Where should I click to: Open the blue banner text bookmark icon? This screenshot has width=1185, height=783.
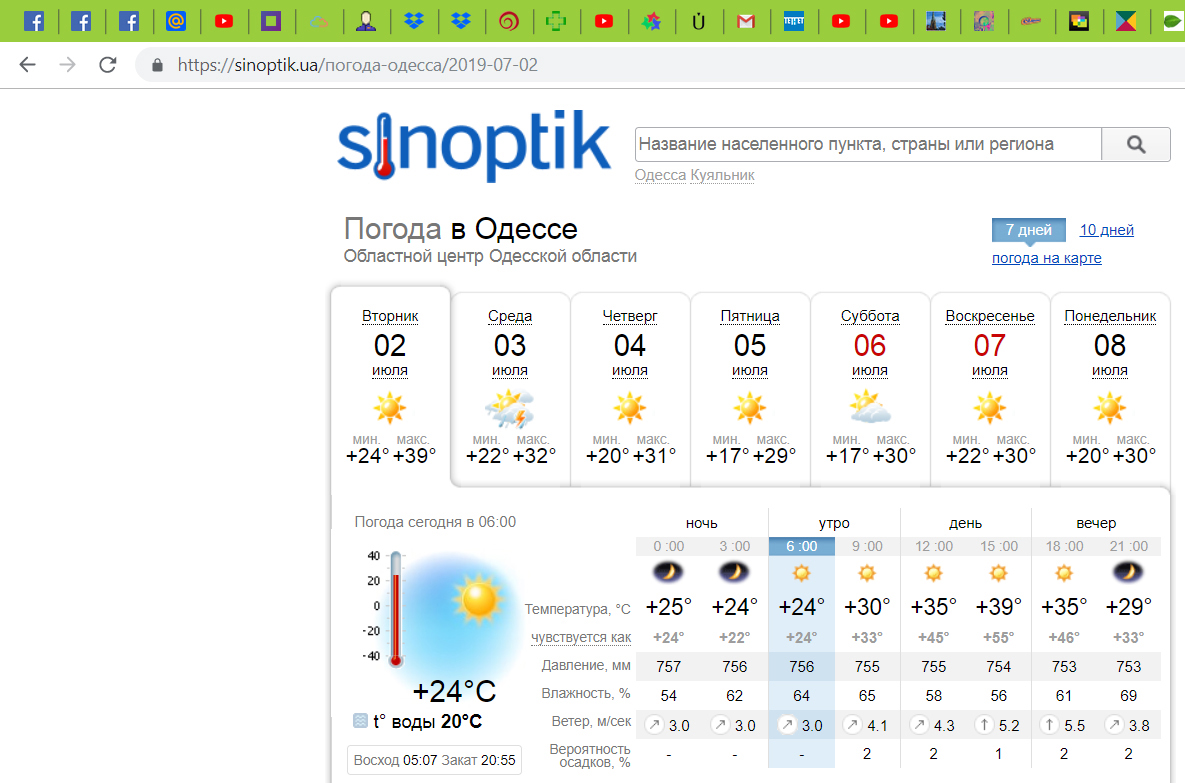click(794, 21)
